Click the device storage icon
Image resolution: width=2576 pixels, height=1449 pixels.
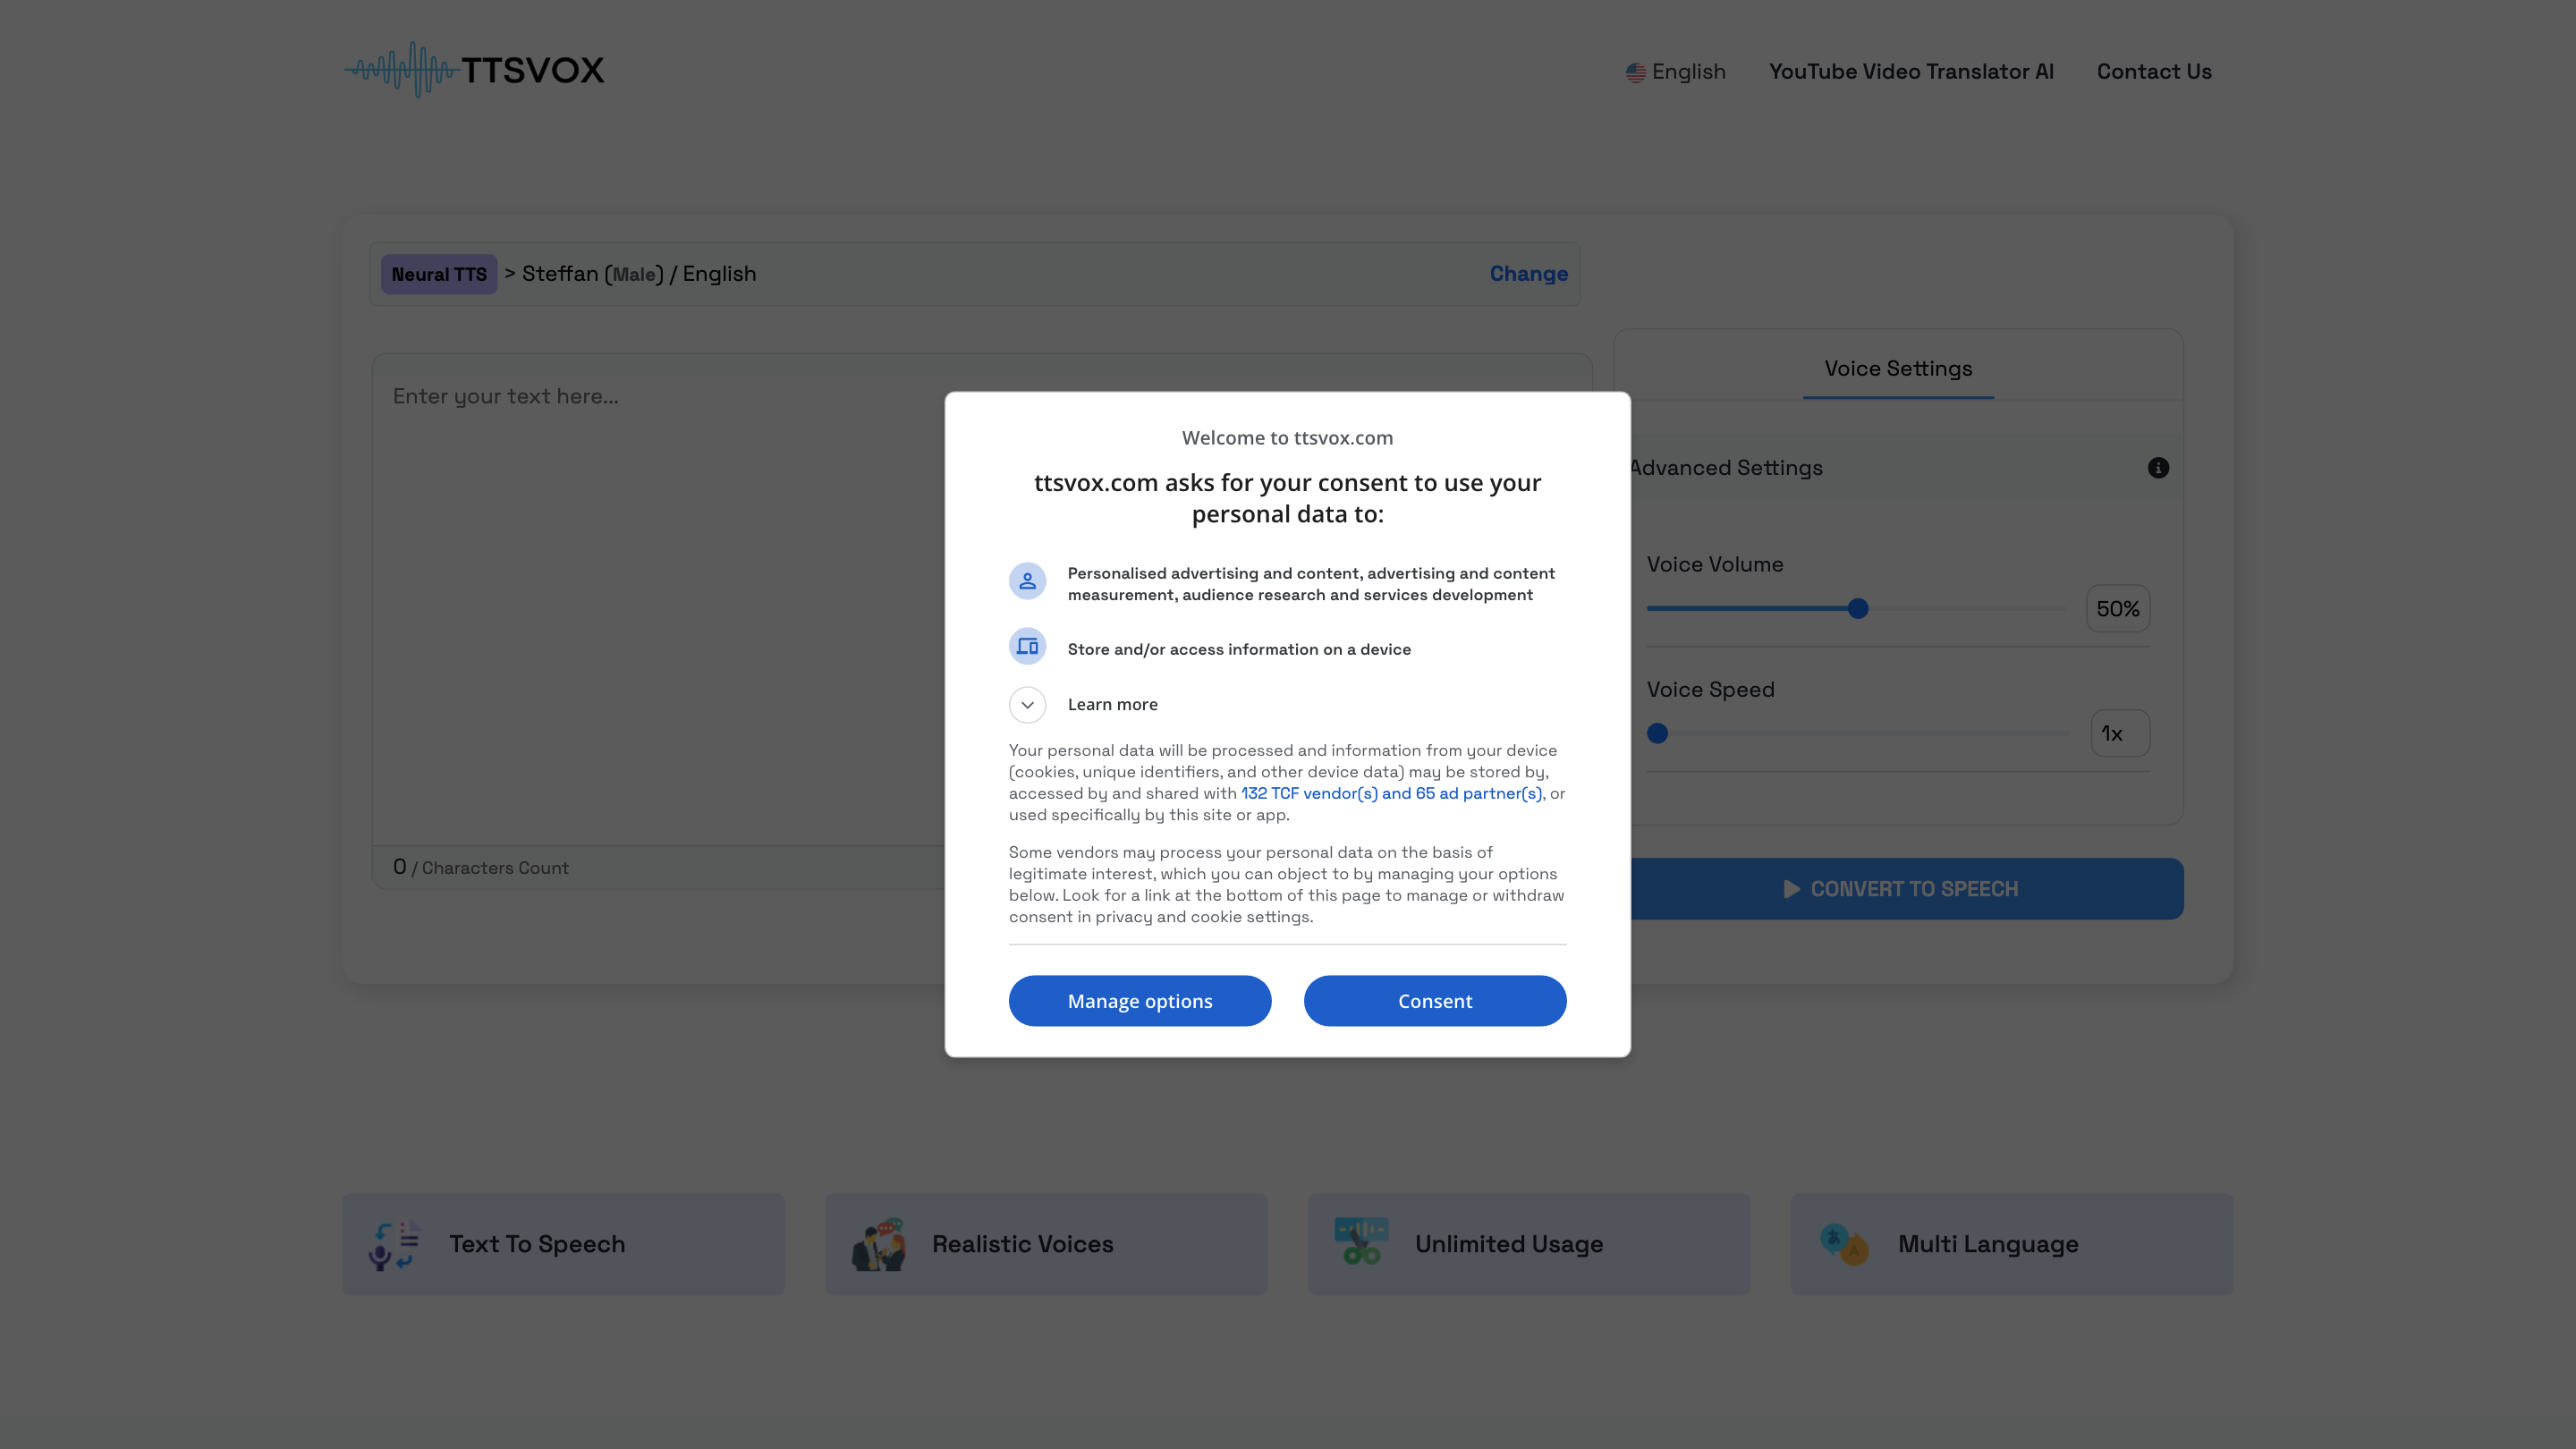[1027, 647]
